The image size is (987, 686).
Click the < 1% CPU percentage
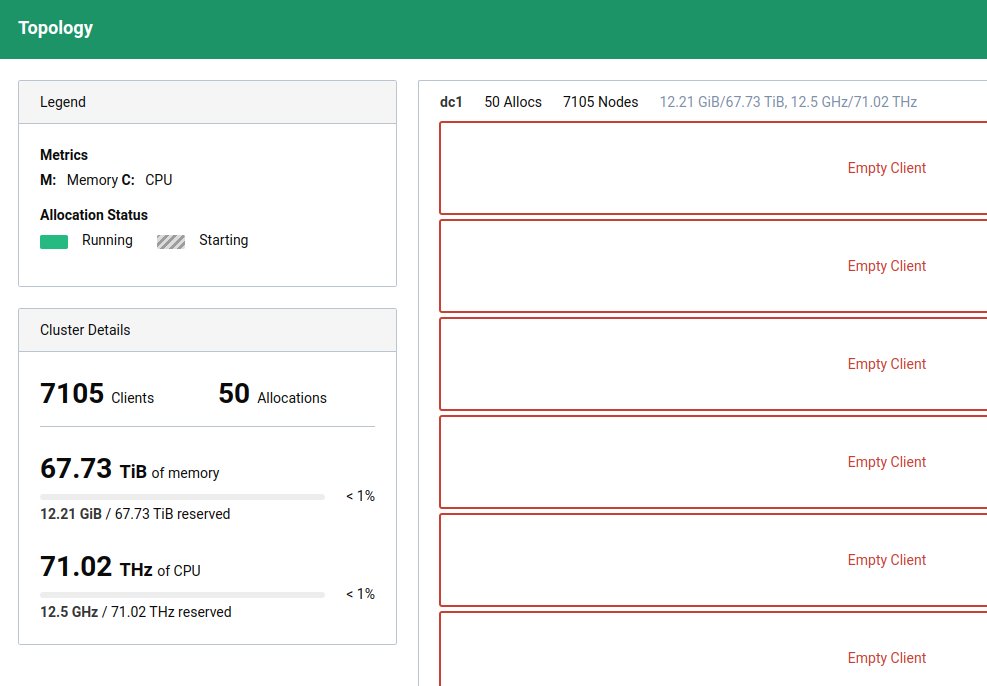pyautogui.click(x=360, y=594)
